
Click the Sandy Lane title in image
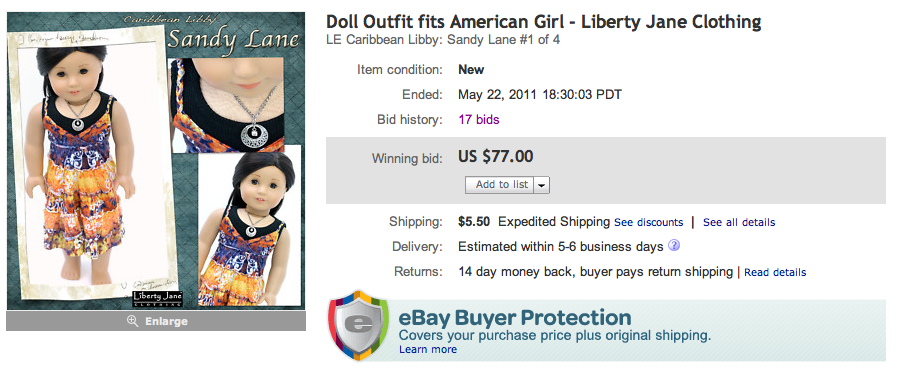[234, 40]
